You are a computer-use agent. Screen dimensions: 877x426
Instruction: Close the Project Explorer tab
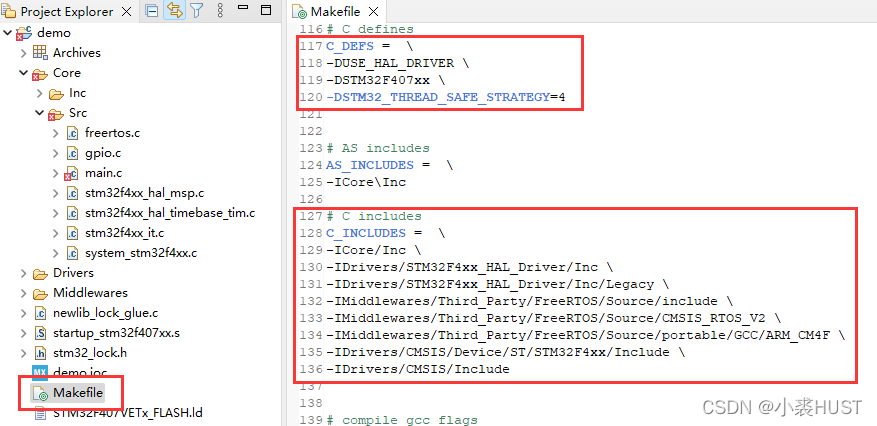point(126,12)
